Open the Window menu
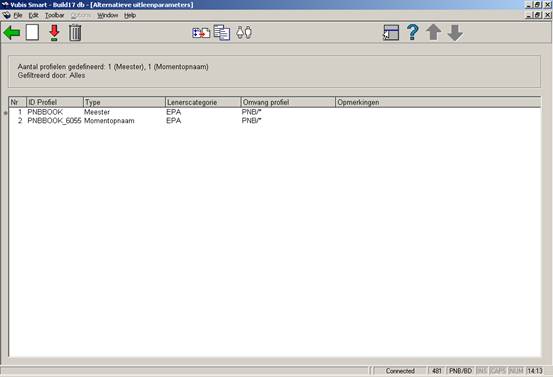553x377 pixels. [x=108, y=16]
